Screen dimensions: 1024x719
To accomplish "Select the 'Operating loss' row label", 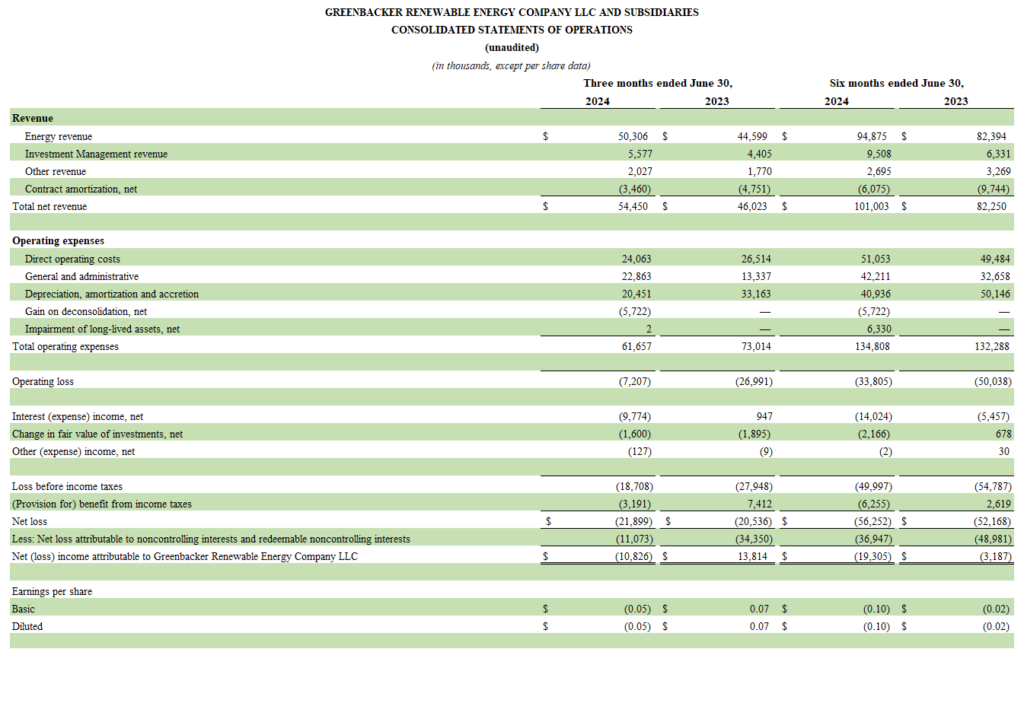I will click(42, 382).
